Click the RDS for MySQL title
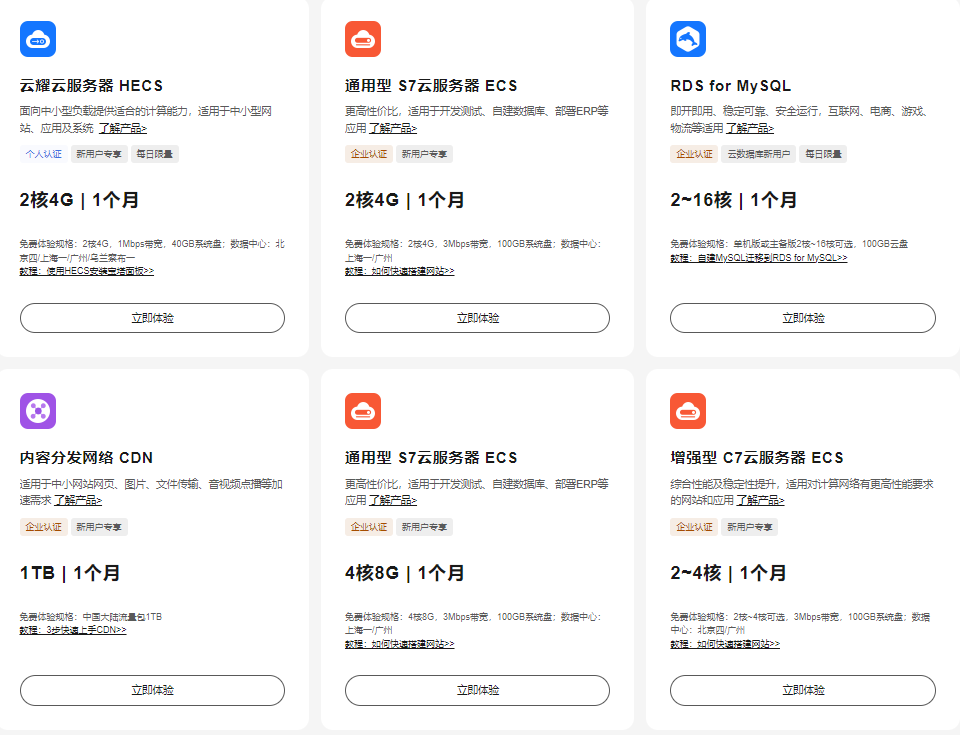The height and width of the screenshot is (735, 960). [x=730, y=86]
